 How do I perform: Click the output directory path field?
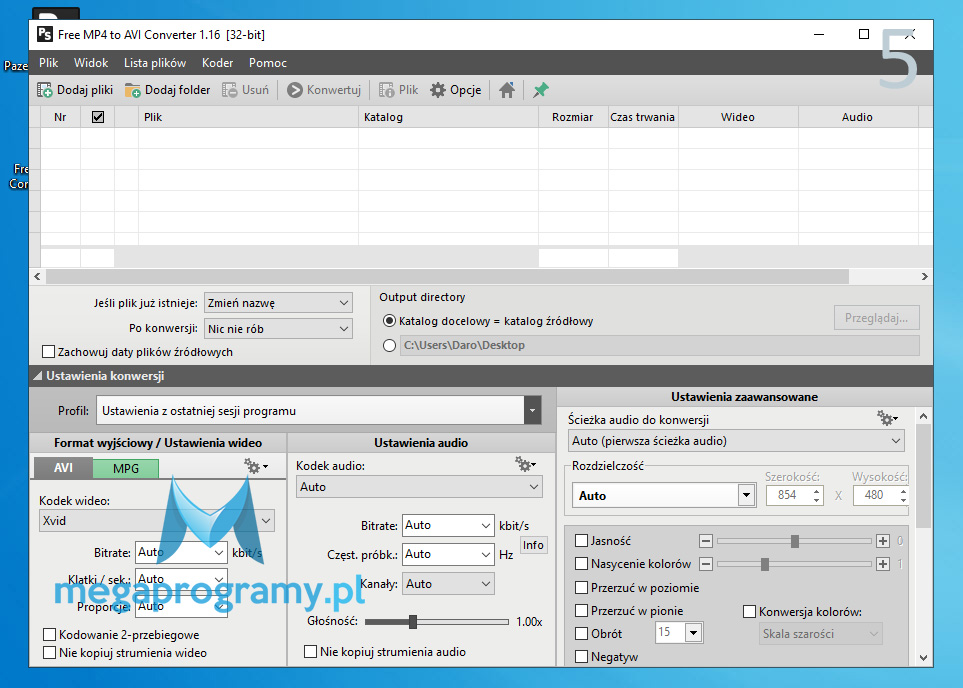660,345
